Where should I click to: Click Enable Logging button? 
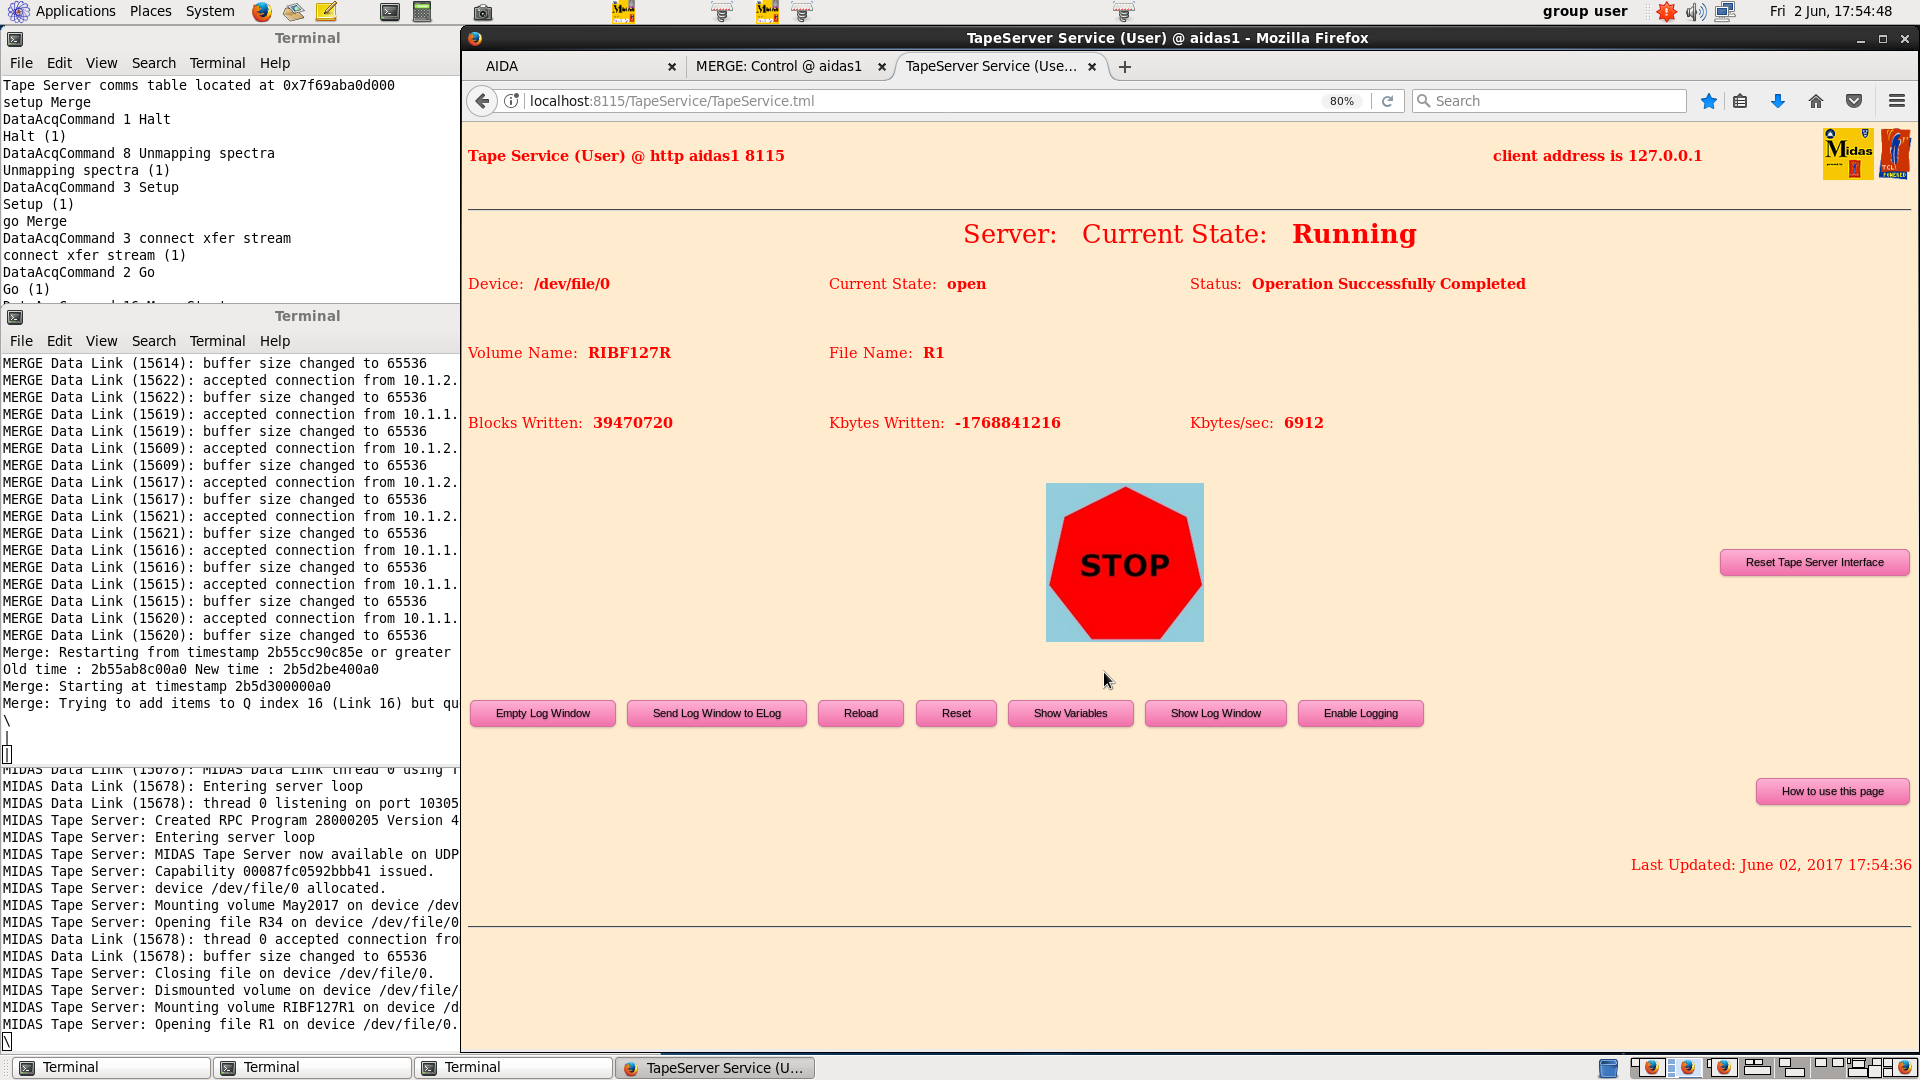[1360, 714]
